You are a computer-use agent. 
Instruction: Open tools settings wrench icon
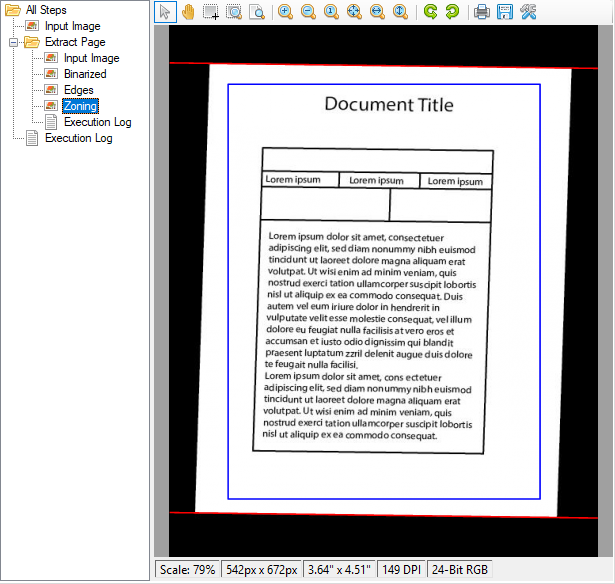coord(528,12)
